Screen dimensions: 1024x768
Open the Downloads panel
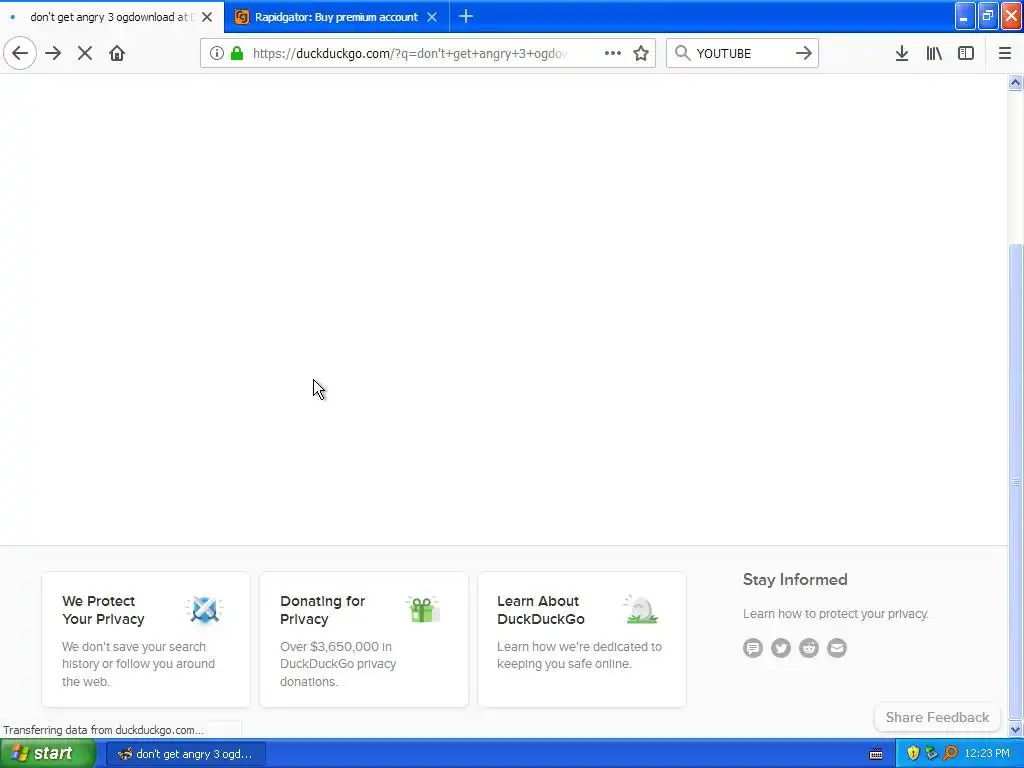click(902, 54)
